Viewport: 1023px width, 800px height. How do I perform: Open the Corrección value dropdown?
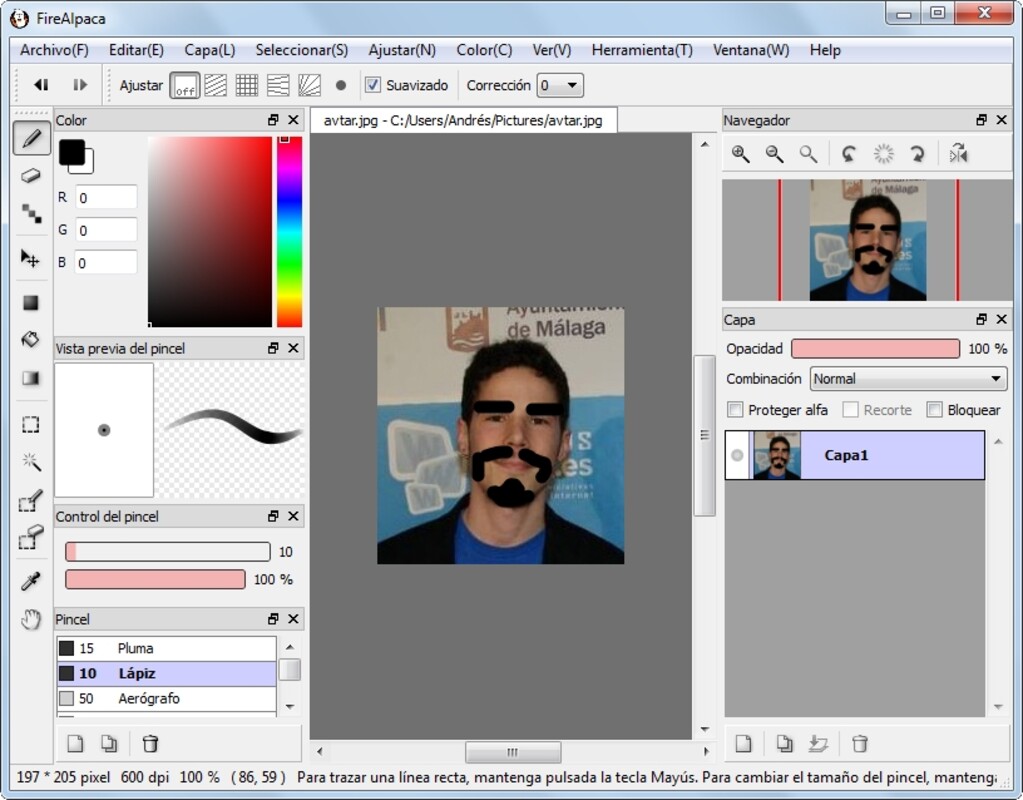(560, 86)
